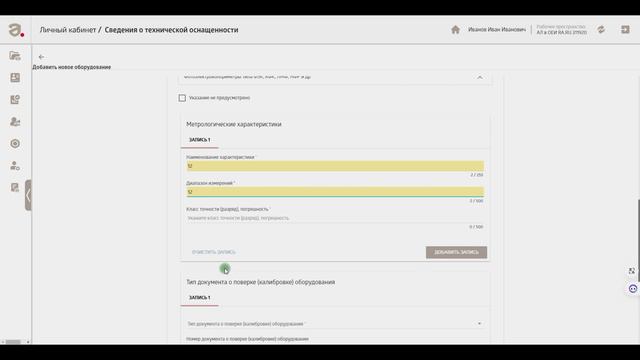
Task: Click 'Добавить новое оборудование' title text
Action: pos(72,67)
